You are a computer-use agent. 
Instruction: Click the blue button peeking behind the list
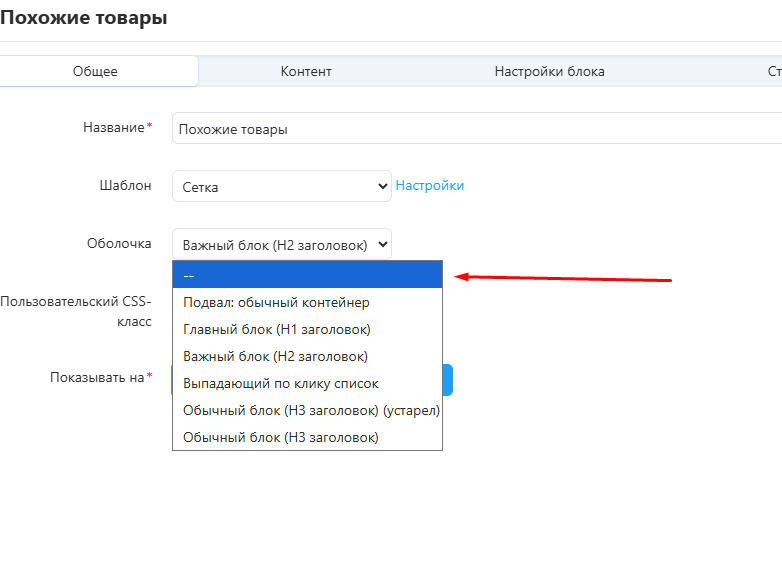click(448, 380)
